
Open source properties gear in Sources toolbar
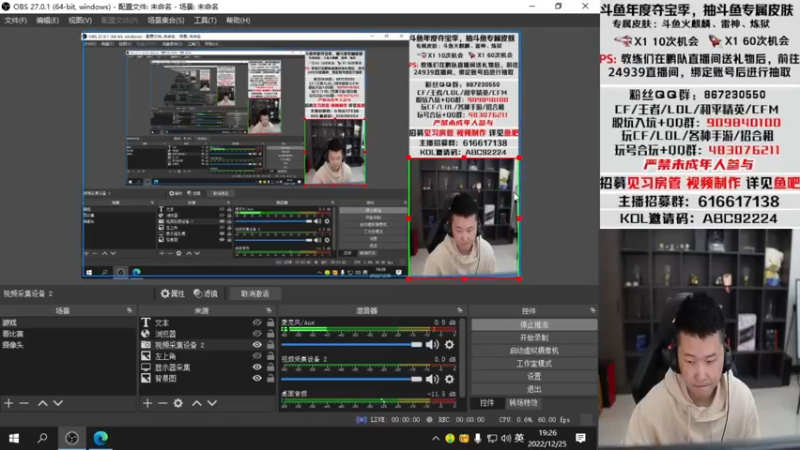click(x=178, y=403)
